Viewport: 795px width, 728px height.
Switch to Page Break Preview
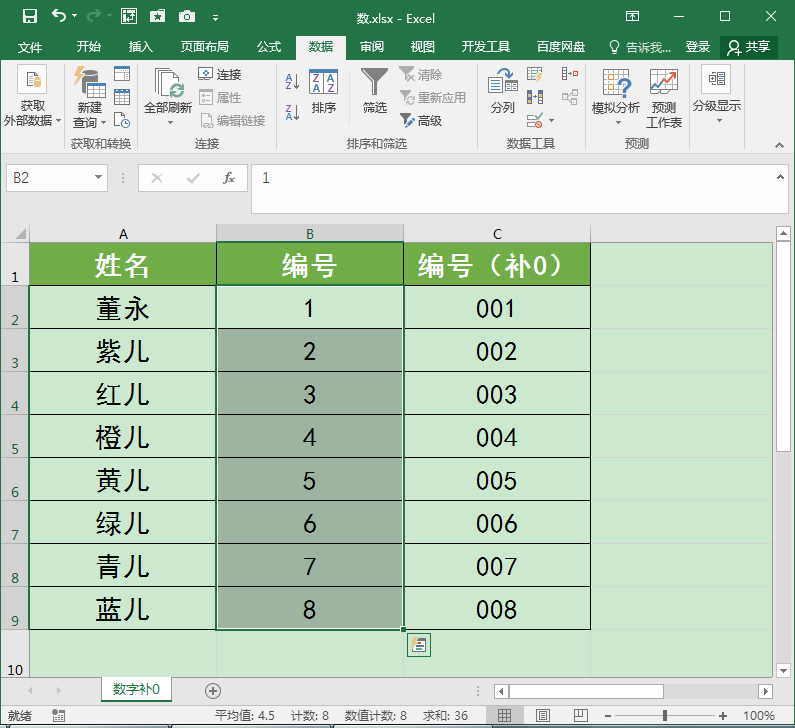click(581, 715)
